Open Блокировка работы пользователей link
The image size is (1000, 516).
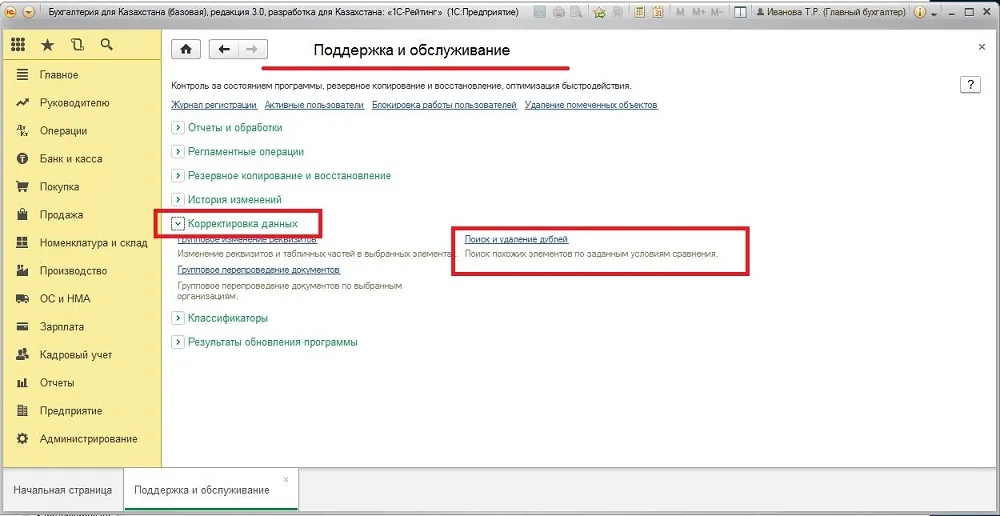[444, 105]
